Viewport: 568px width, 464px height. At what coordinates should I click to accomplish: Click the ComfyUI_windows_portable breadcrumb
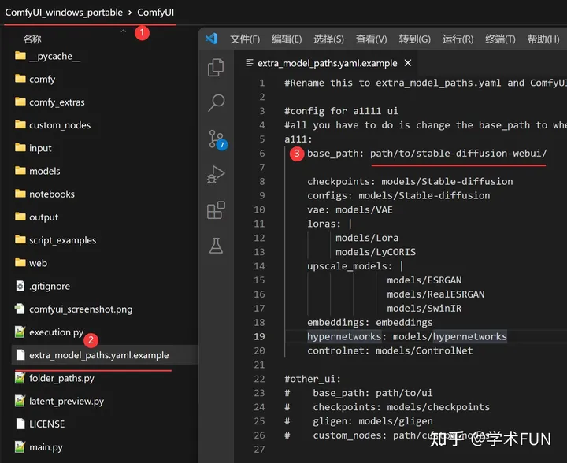[64, 13]
